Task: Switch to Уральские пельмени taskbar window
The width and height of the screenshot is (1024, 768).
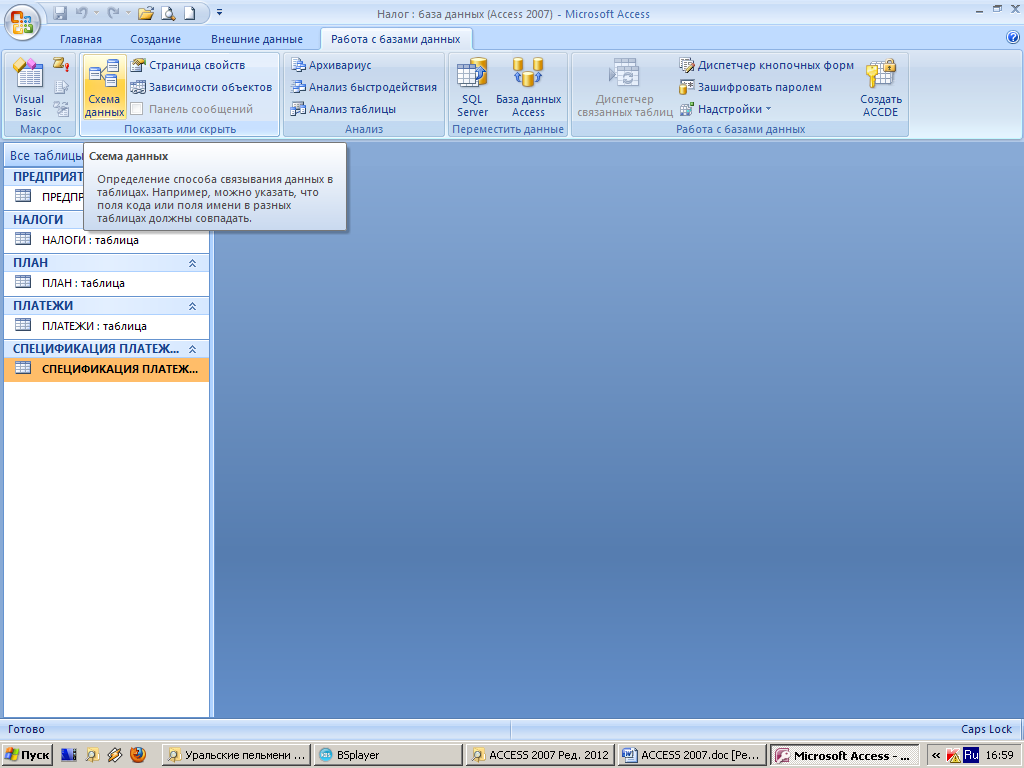Action: [x=236, y=755]
